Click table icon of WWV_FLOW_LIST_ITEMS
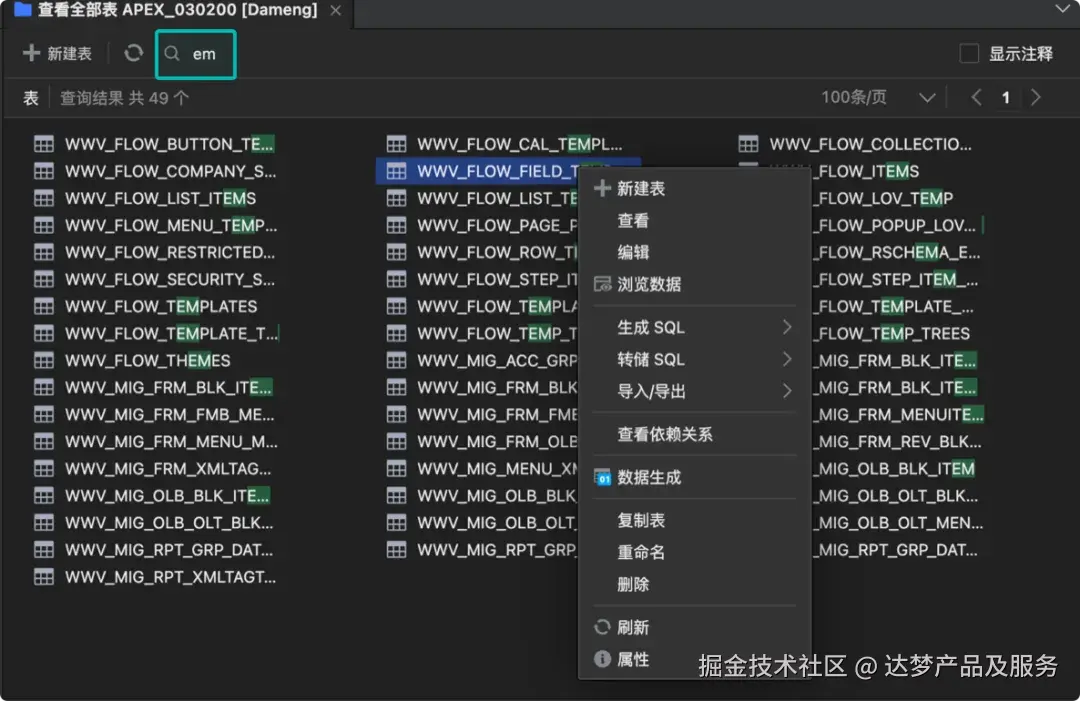The width and height of the screenshot is (1080, 701). 44,198
